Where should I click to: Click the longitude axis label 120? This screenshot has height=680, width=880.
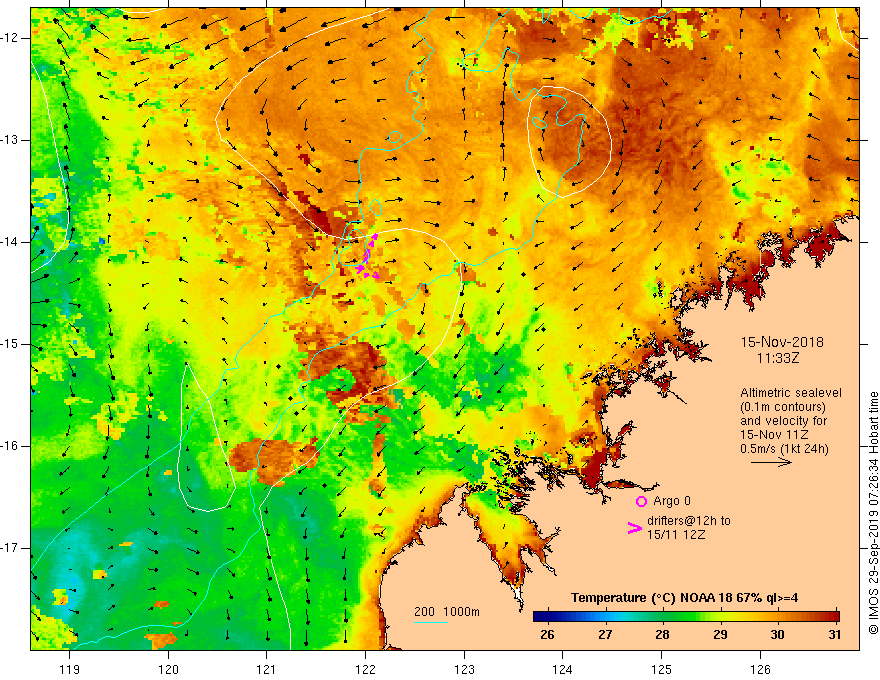pyautogui.click(x=168, y=669)
